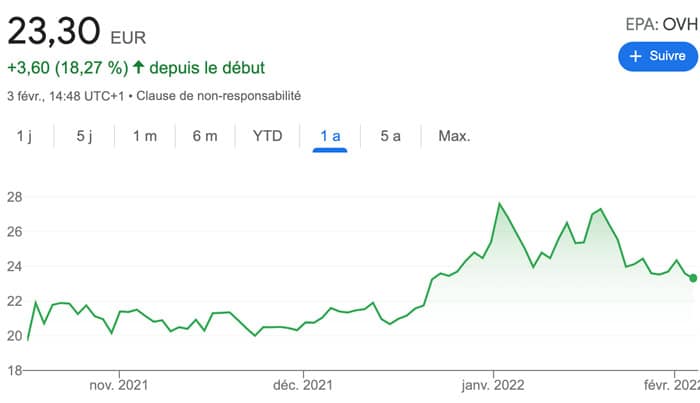Screen dimensions: 700x403
Task: Open the Clause de non-responsabilité link
Action: [218, 96]
